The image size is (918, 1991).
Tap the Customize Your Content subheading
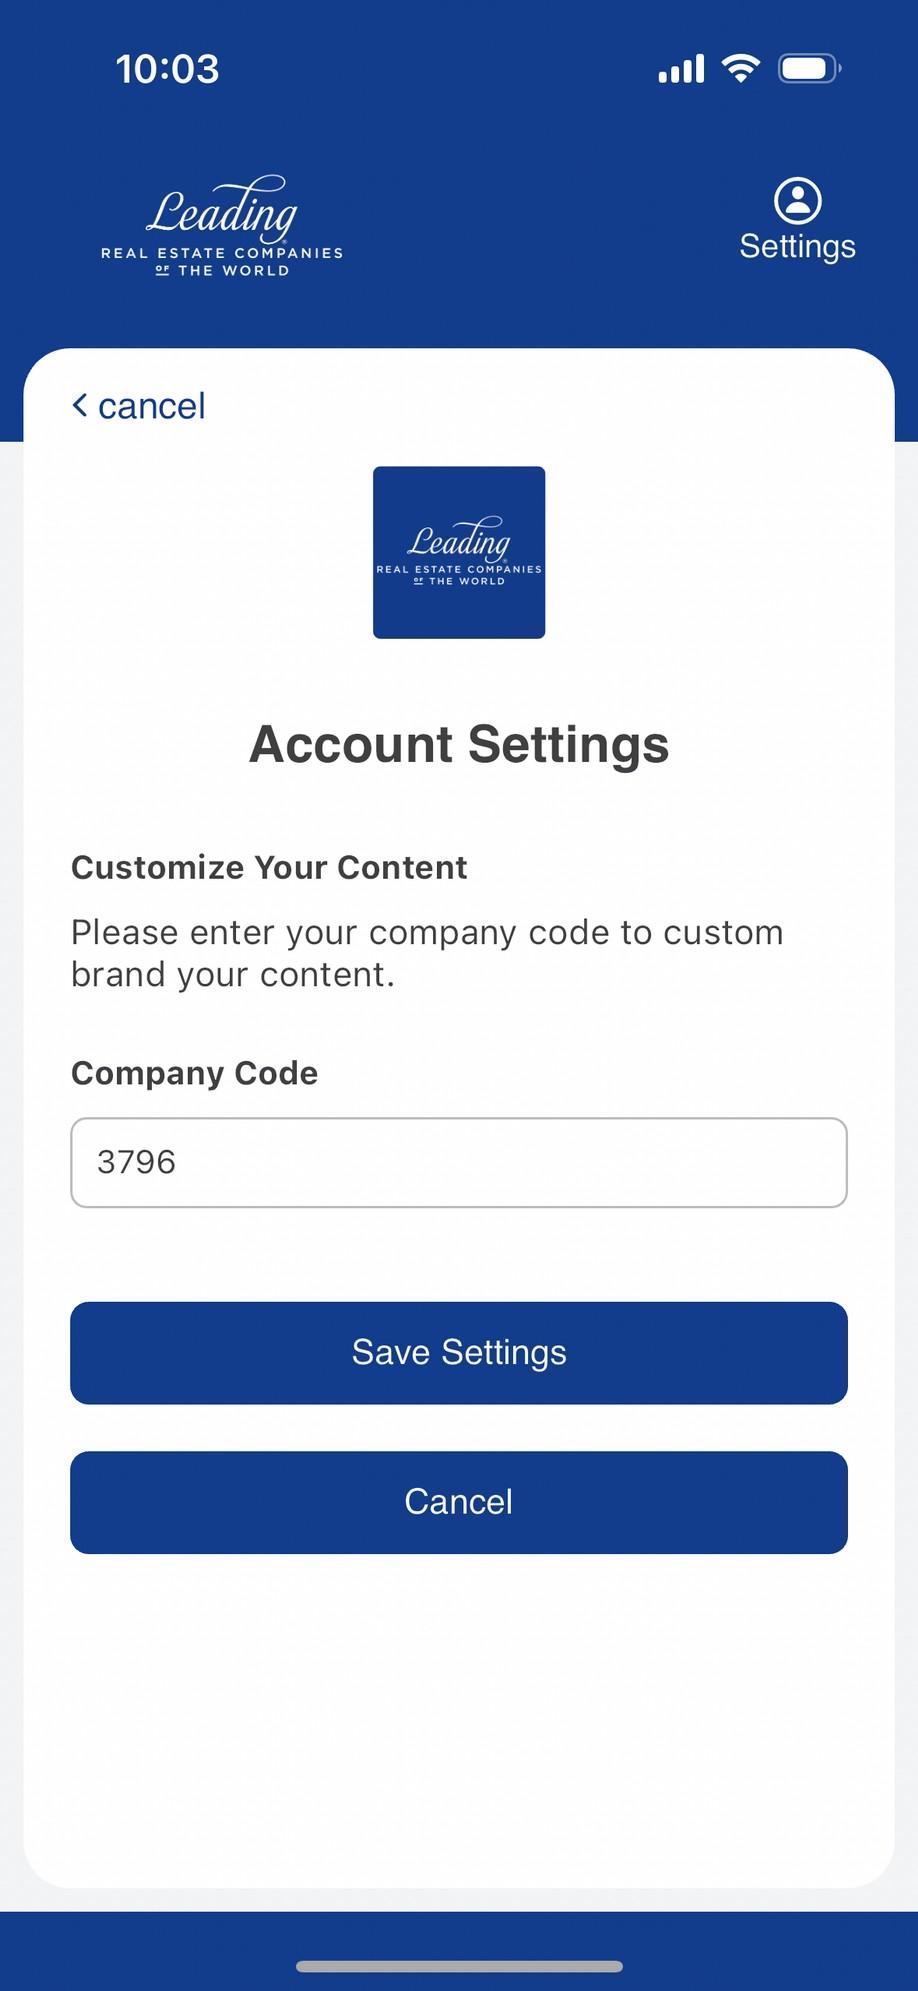point(269,867)
